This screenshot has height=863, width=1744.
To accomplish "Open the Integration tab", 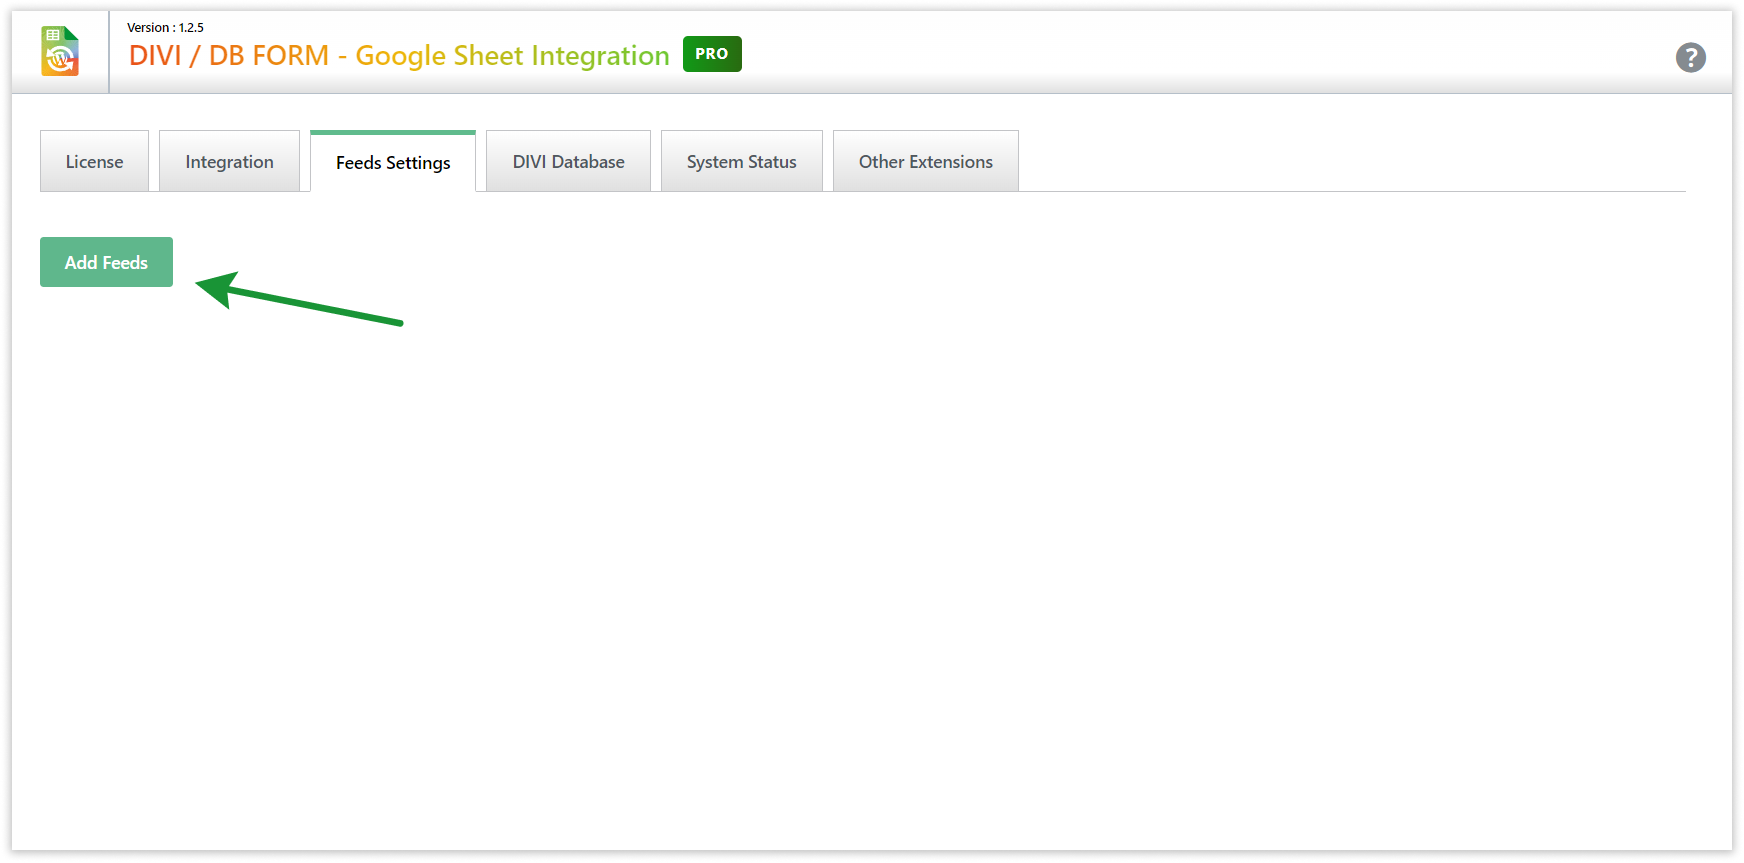I will (x=229, y=162).
